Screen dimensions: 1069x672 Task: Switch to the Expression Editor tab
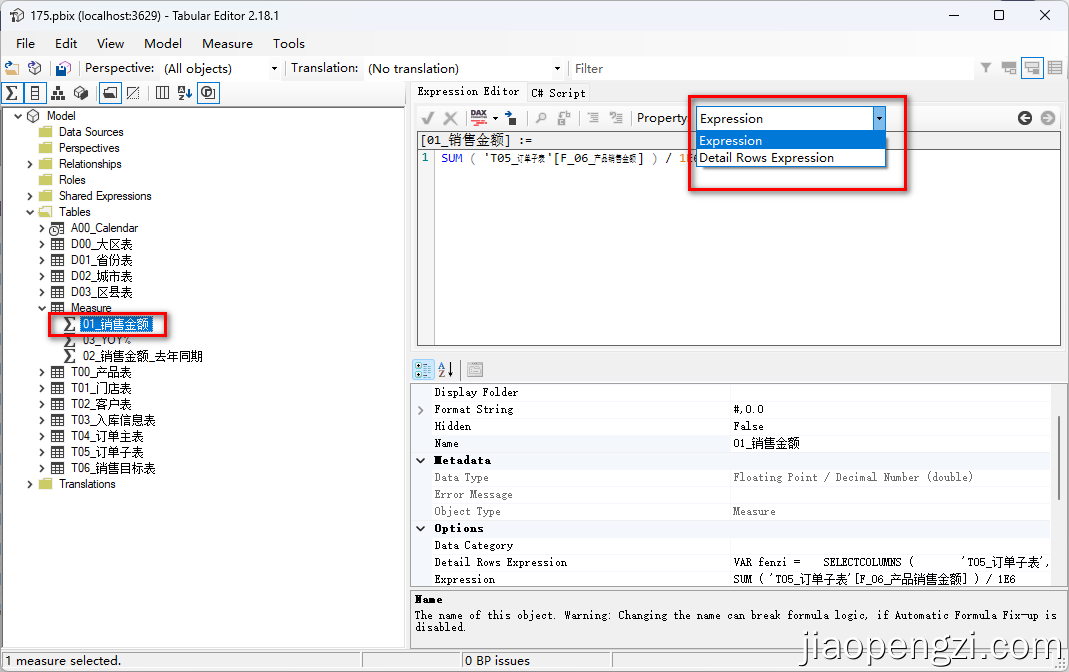point(468,91)
